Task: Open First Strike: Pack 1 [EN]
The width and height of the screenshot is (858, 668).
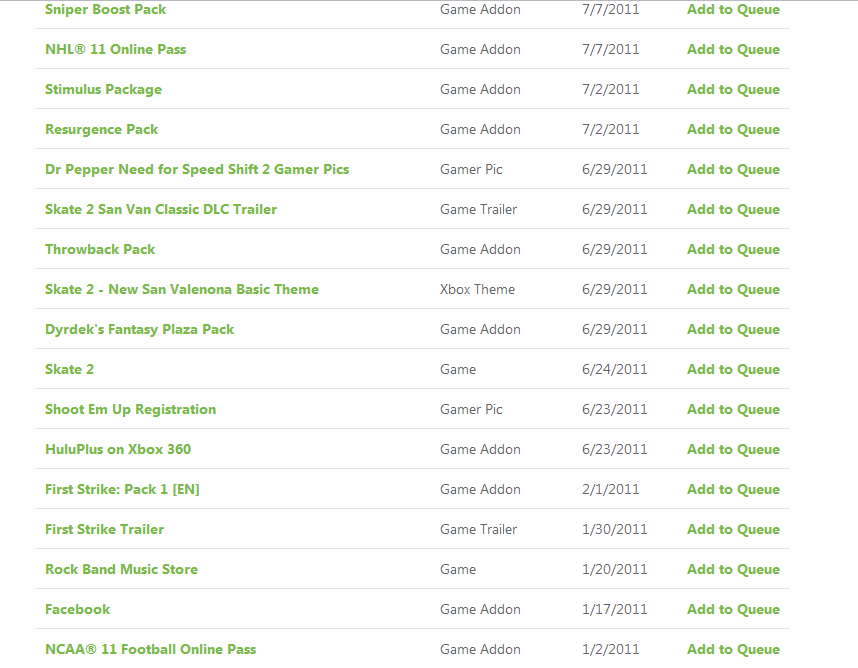Action: [122, 489]
